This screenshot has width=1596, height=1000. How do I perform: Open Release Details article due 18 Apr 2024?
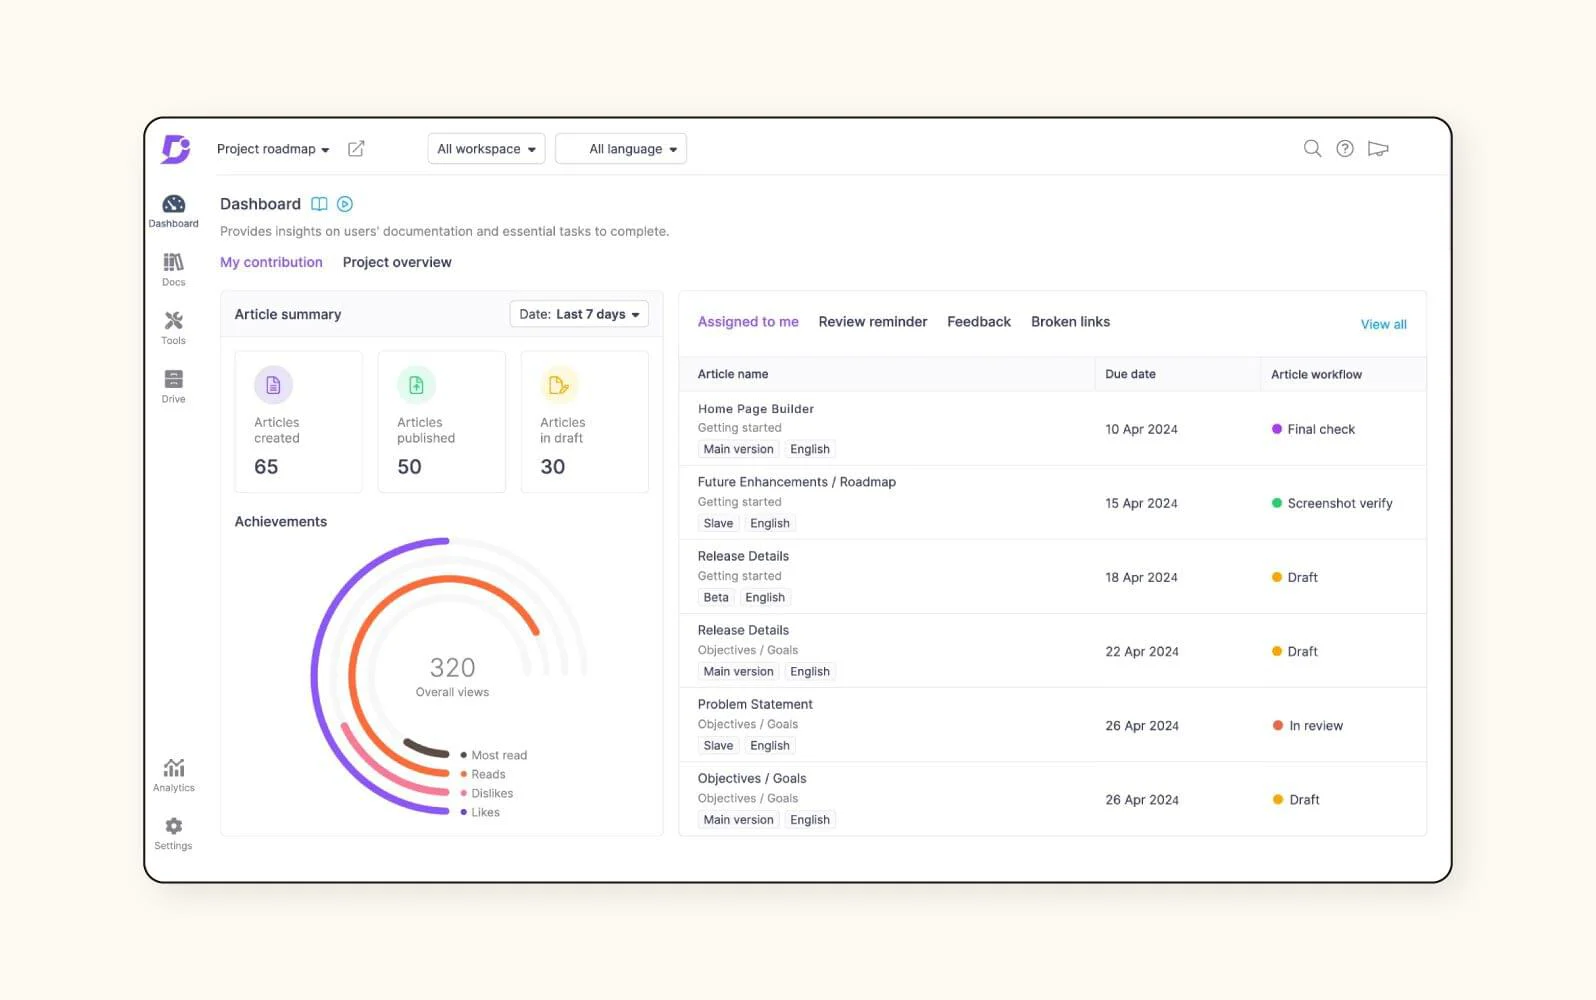743,556
